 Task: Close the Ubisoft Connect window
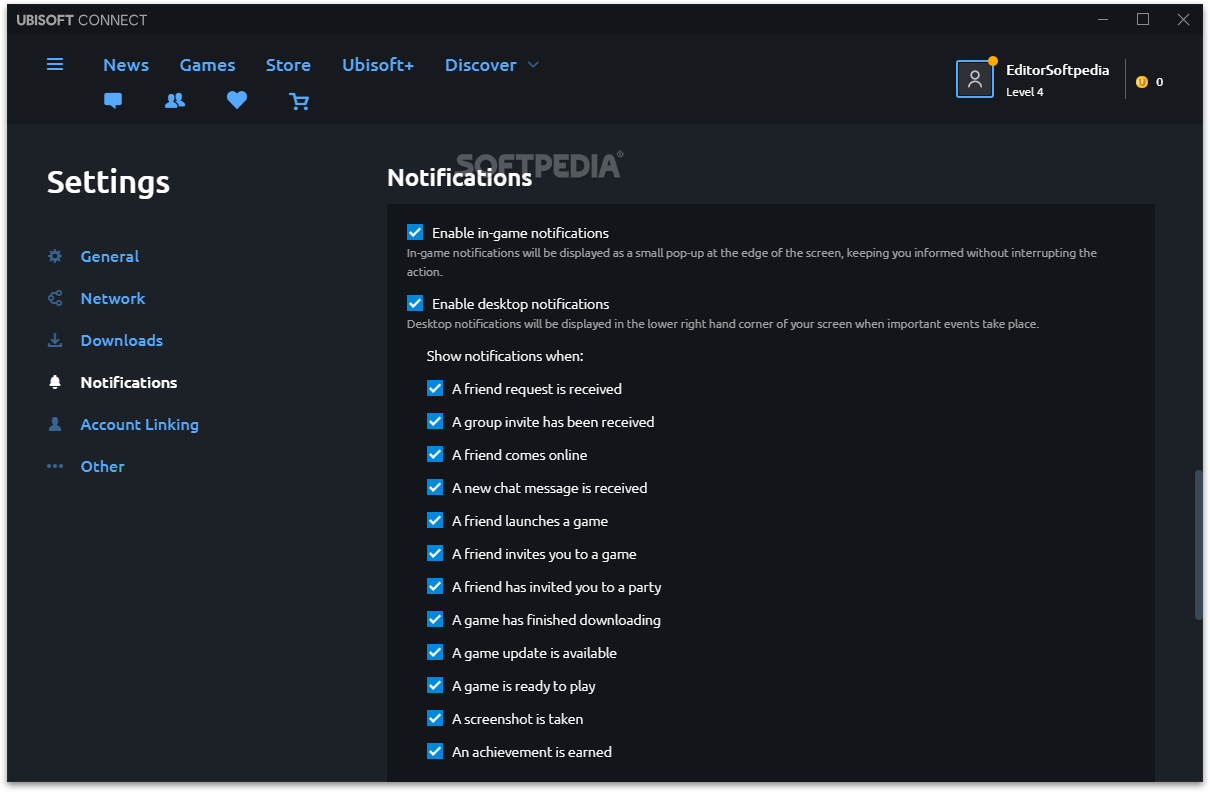(x=1183, y=20)
